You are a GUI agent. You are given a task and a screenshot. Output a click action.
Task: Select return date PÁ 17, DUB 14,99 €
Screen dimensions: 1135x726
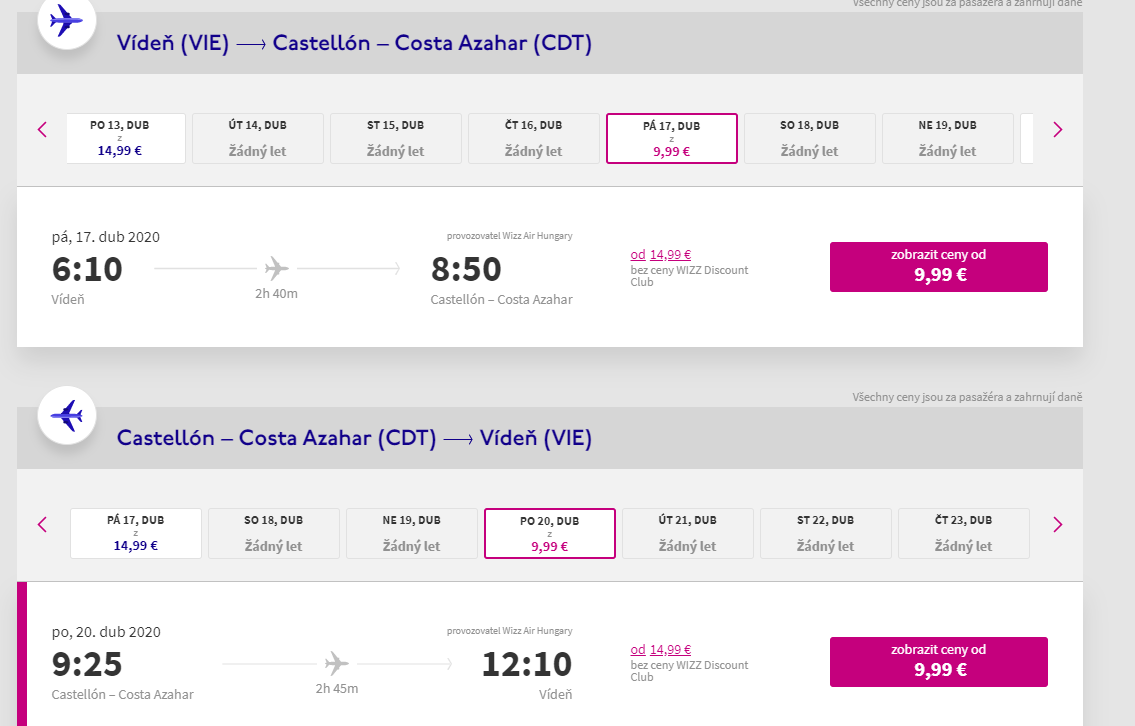pos(136,533)
